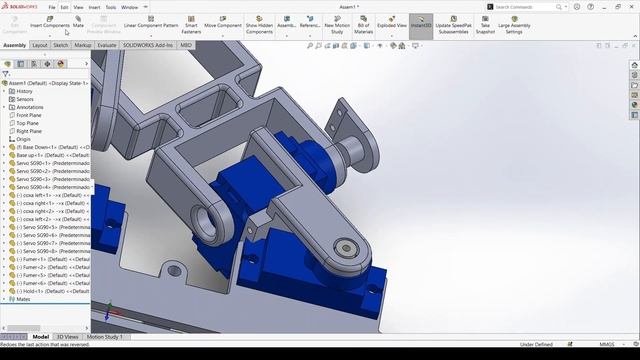Launch Smart Fasteners
Viewport: 640px width, 360px height.
pos(191,25)
